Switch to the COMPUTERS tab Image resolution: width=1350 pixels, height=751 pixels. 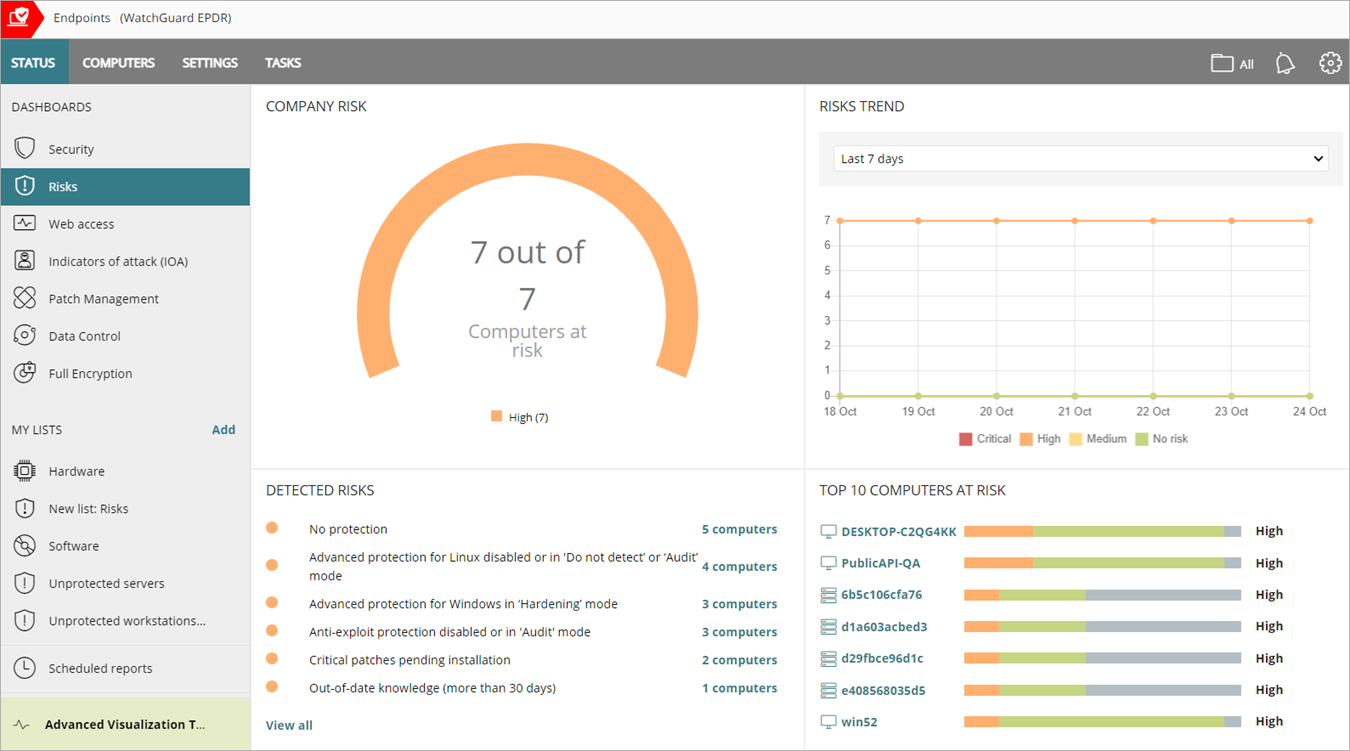click(119, 62)
